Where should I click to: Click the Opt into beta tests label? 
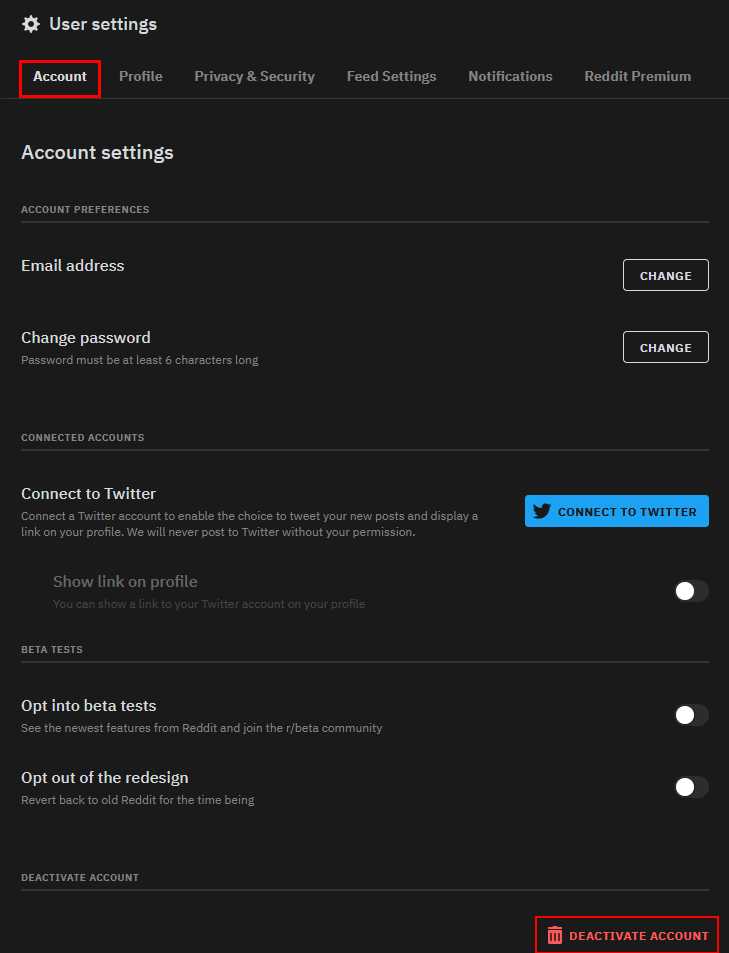(89, 706)
